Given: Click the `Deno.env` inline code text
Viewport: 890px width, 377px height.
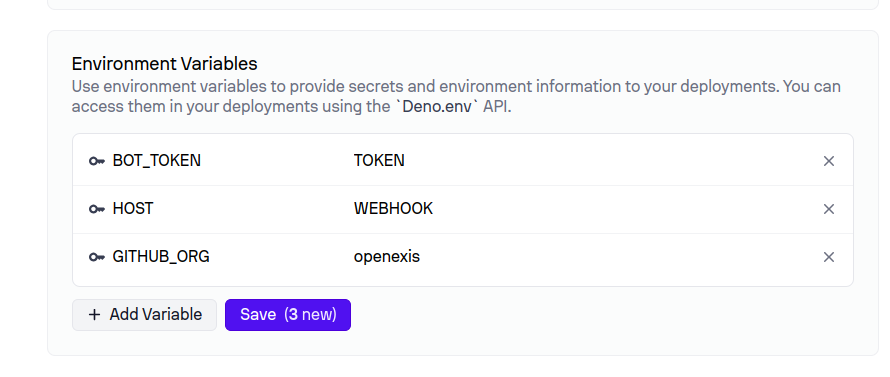Looking at the screenshot, I should [437, 107].
